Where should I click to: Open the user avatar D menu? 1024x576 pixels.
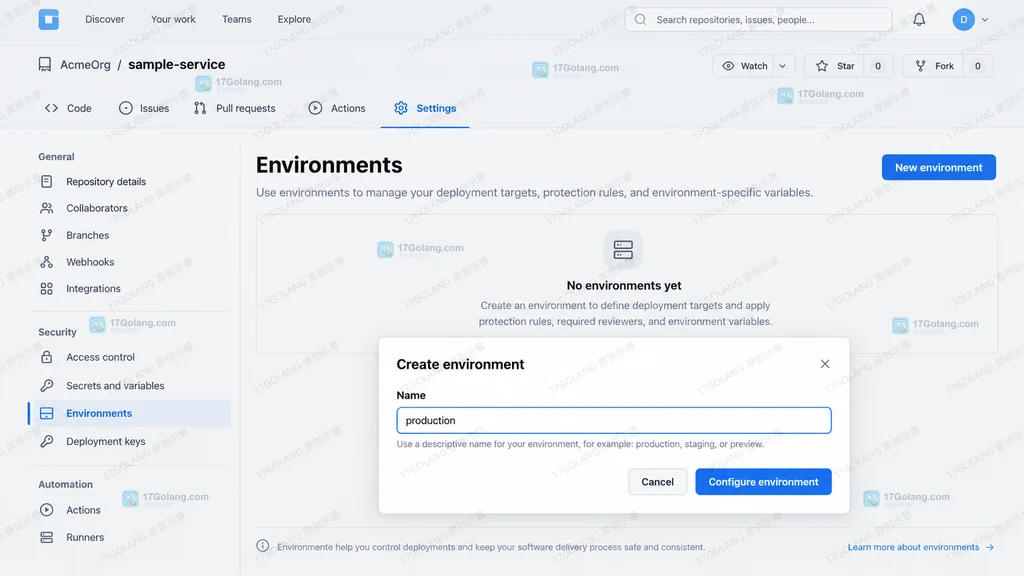point(963,20)
